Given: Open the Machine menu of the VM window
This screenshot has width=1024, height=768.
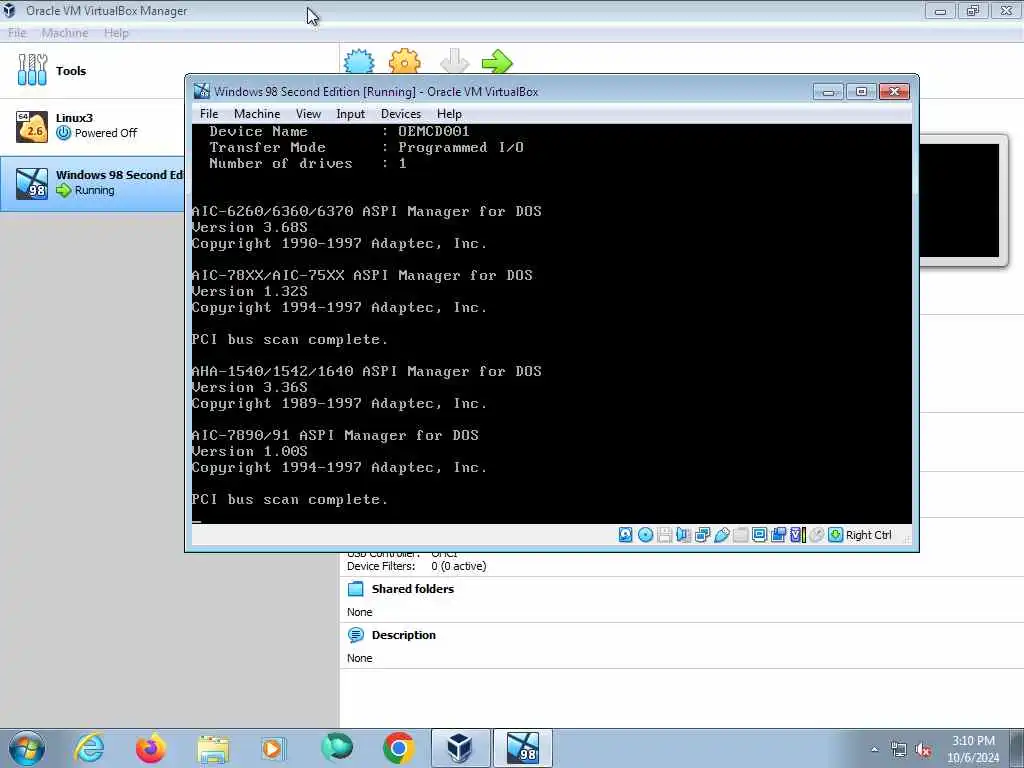Looking at the screenshot, I should tap(257, 114).
